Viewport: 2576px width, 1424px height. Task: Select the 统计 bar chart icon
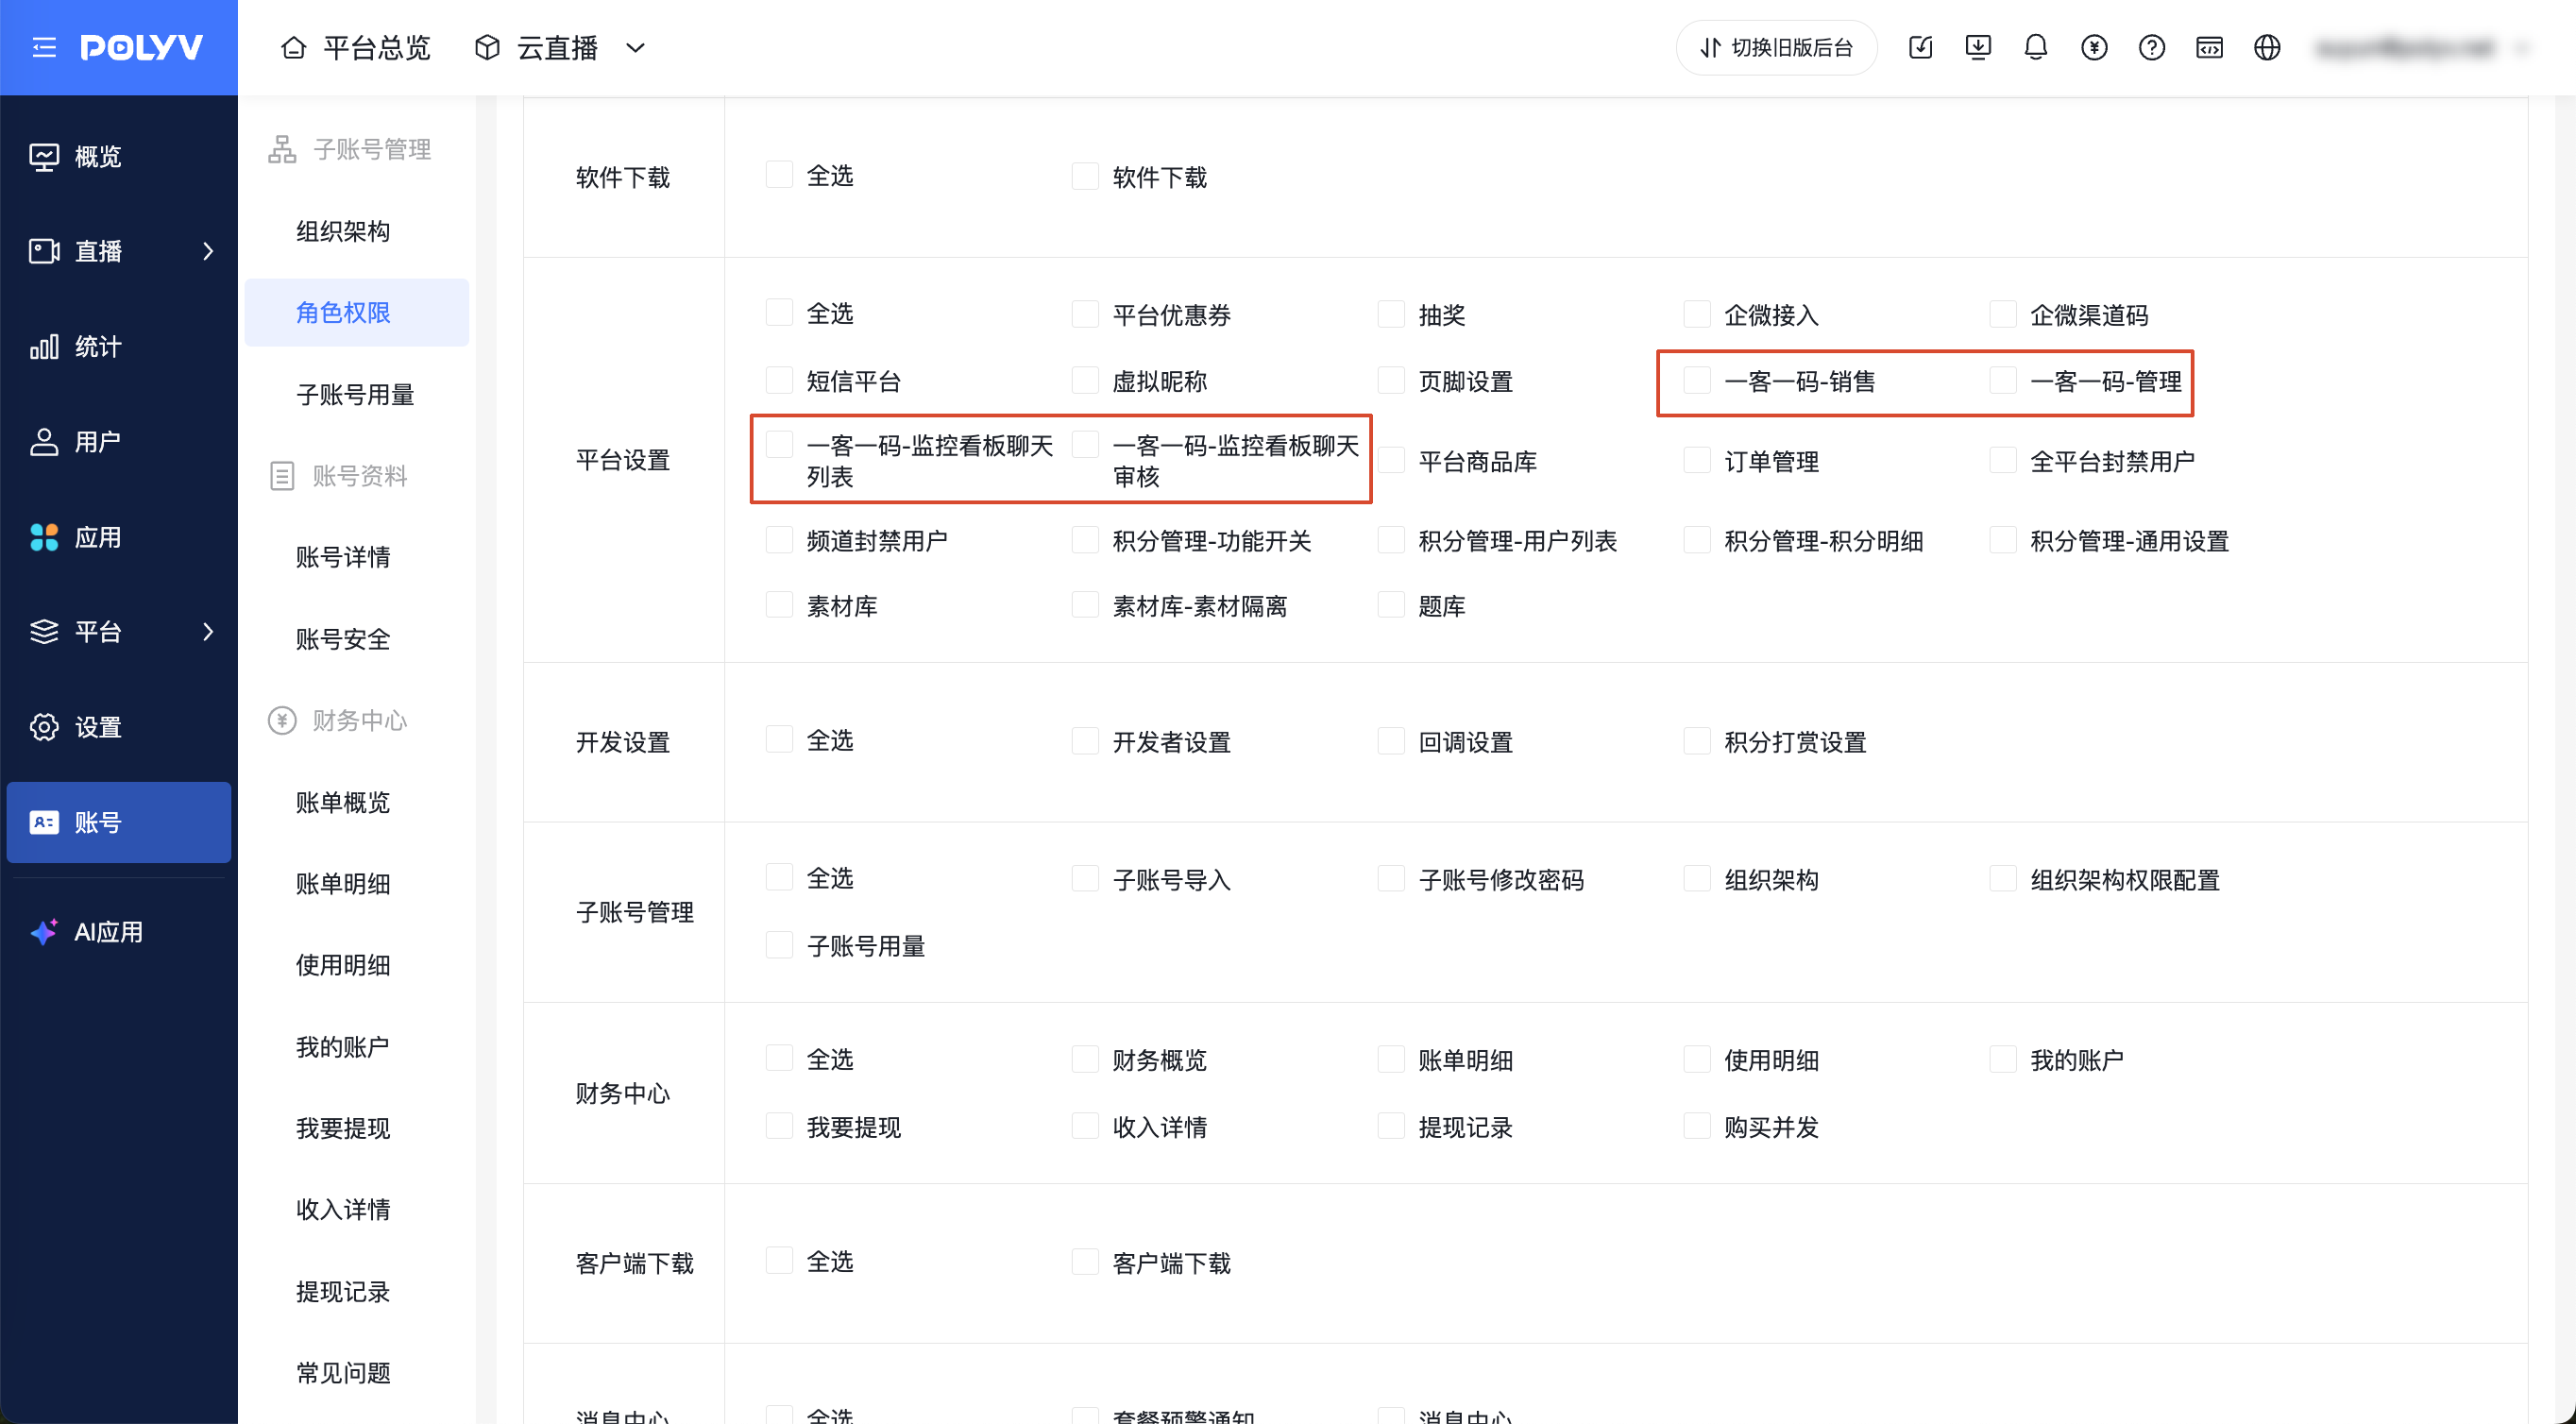pyautogui.click(x=44, y=346)
